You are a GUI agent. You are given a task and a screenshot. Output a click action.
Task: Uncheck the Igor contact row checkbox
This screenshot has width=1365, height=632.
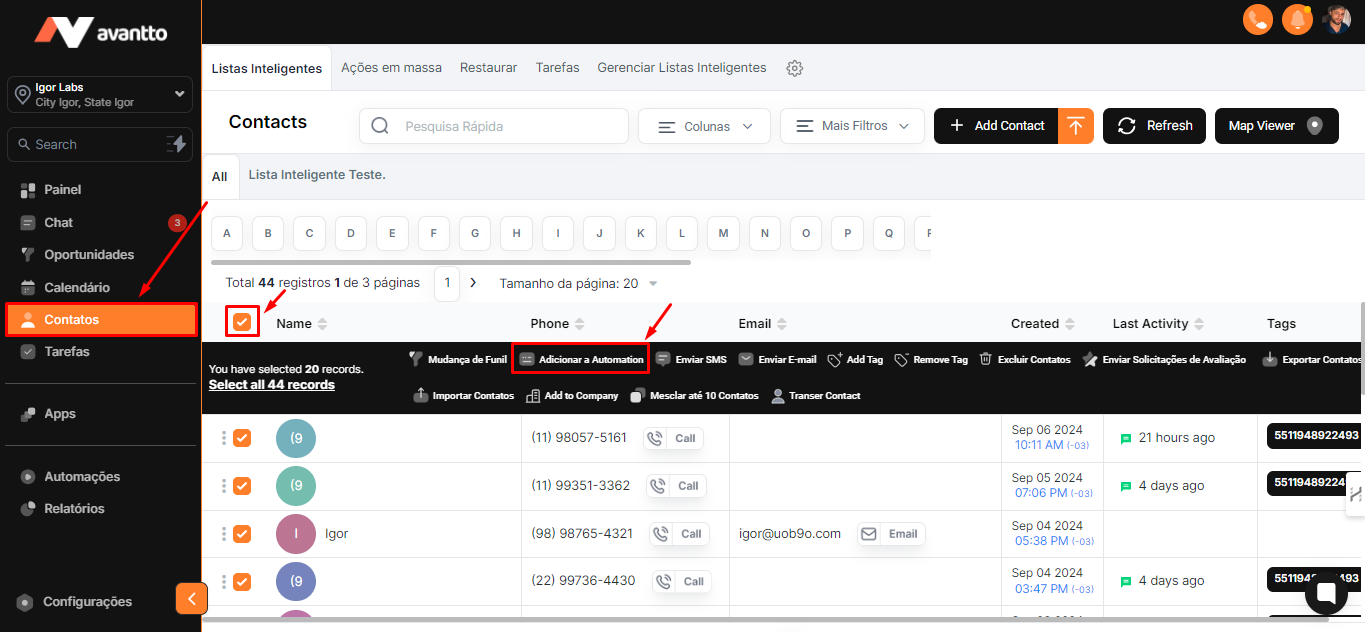pos(242,534)
